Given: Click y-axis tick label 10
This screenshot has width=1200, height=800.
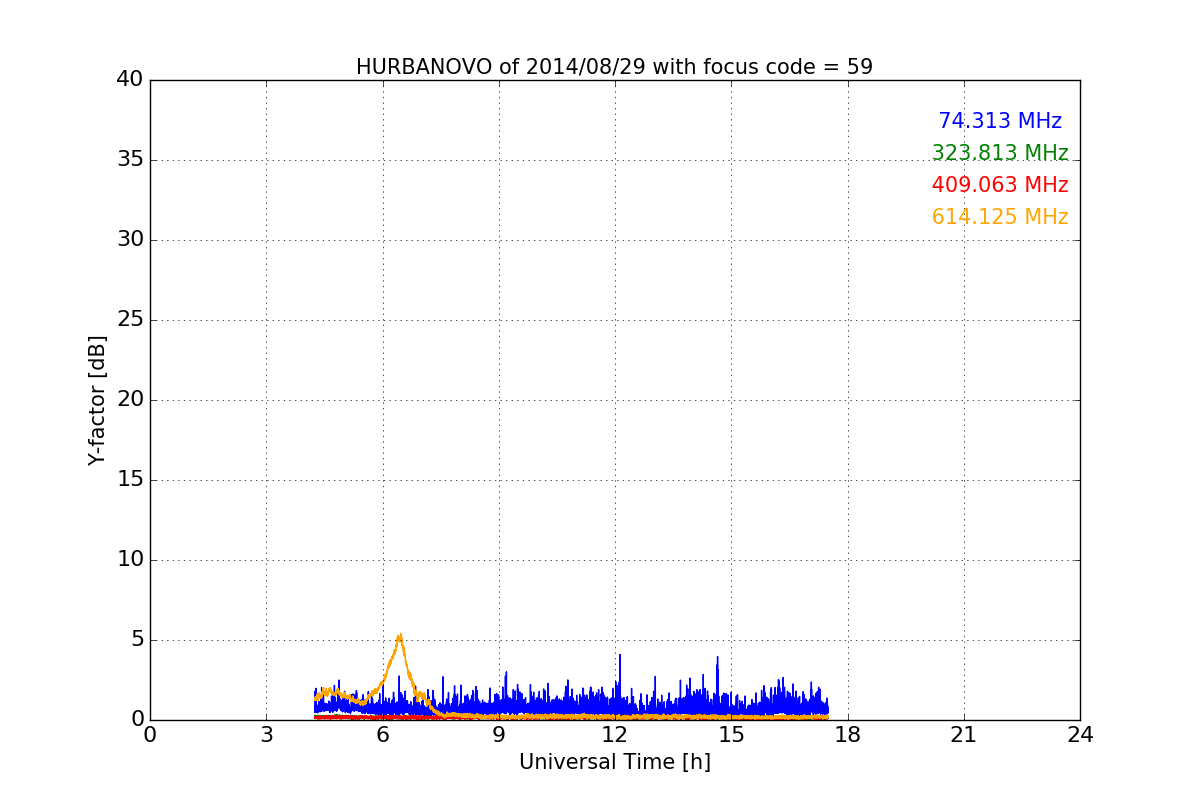Looking at the screenshot, I should (129, 559).
